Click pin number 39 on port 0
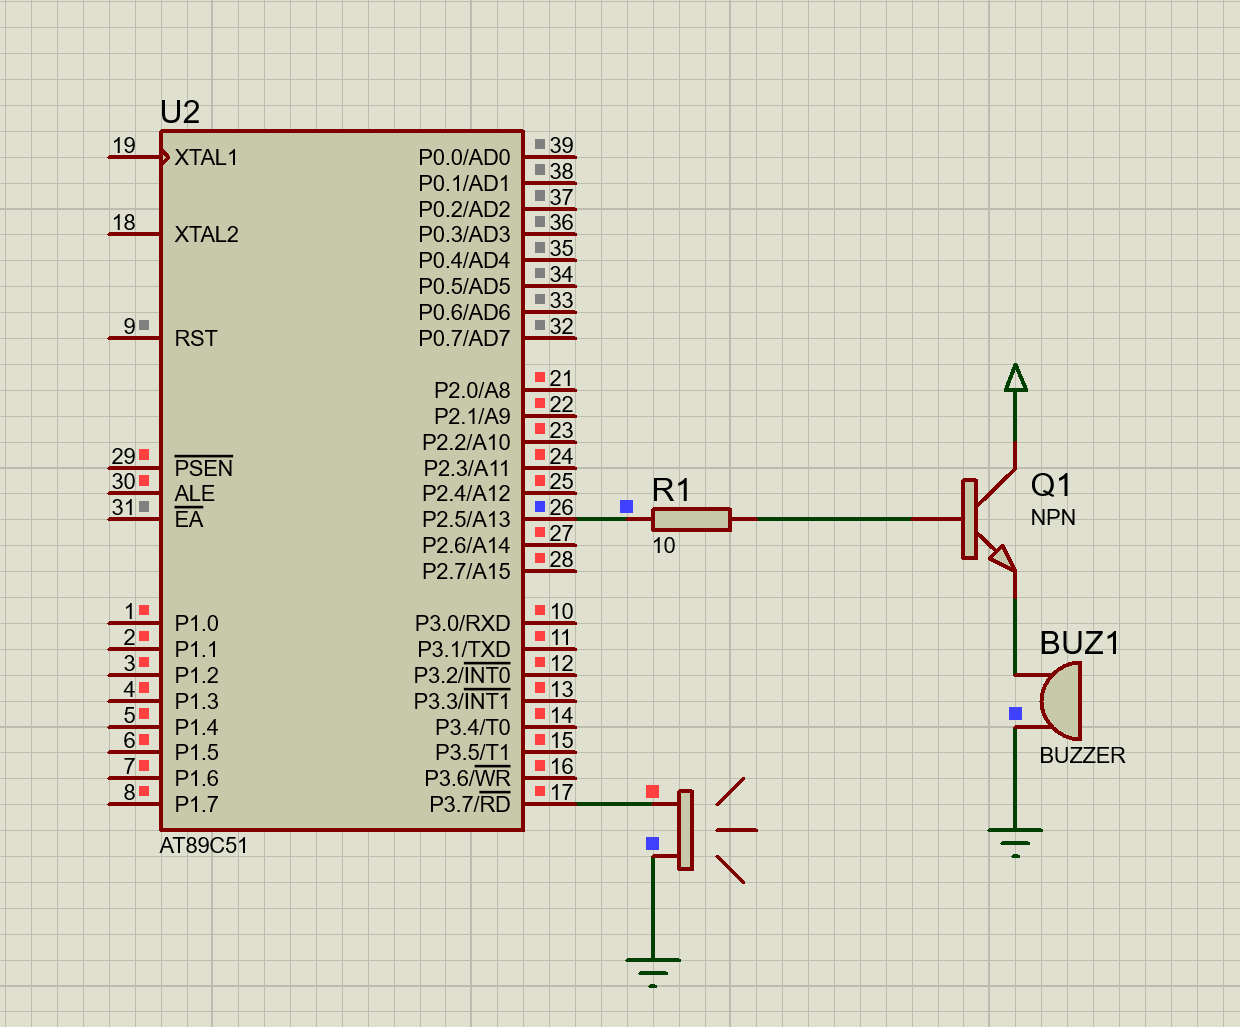This screenshot has width=1240, height=1027. (x=561, y=146)
